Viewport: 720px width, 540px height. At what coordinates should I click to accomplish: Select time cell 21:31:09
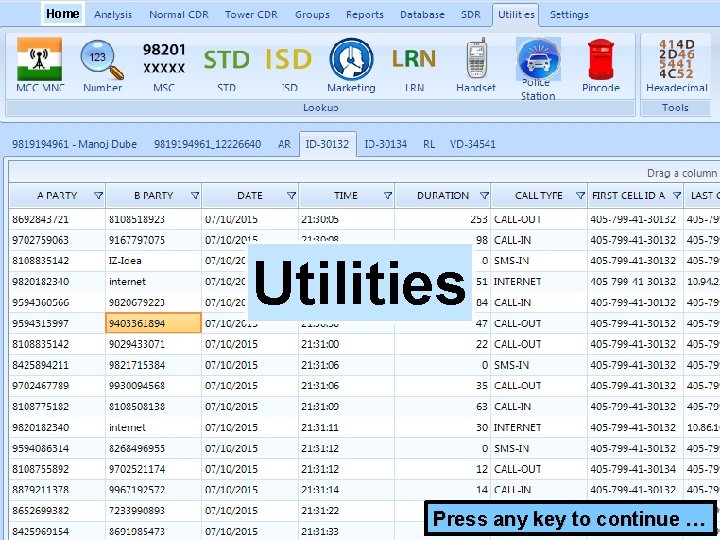coord(346,406)
